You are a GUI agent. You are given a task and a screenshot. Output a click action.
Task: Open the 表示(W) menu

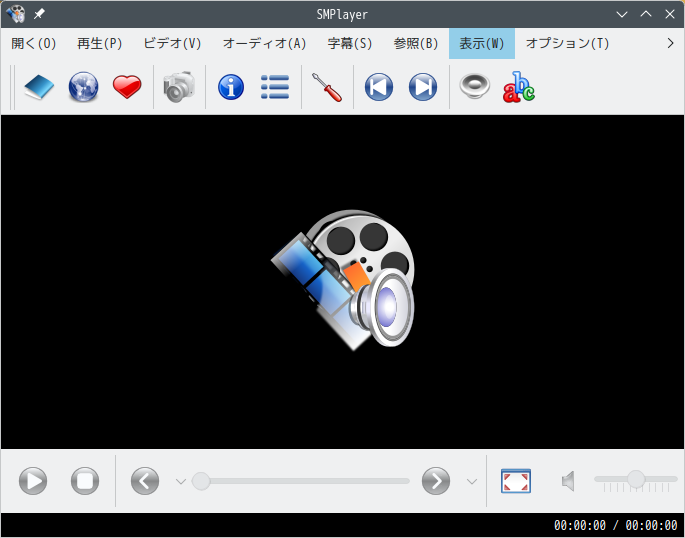(x=482, y=43)
